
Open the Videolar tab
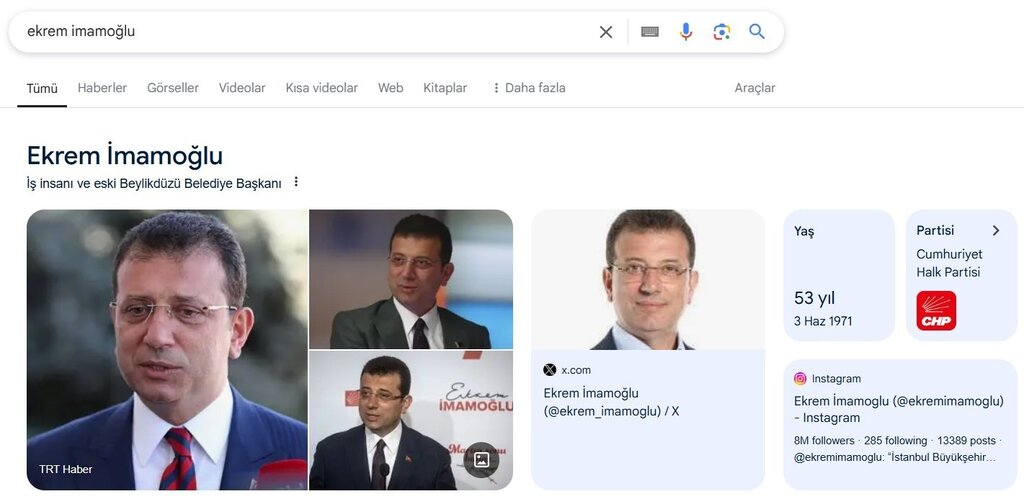[242, 88]
